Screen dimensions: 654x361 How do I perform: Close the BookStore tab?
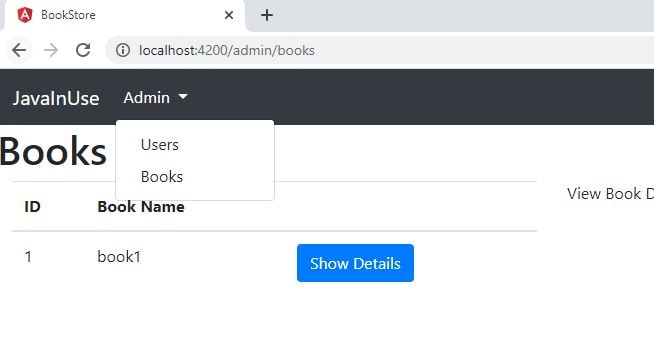coord(229,15)
